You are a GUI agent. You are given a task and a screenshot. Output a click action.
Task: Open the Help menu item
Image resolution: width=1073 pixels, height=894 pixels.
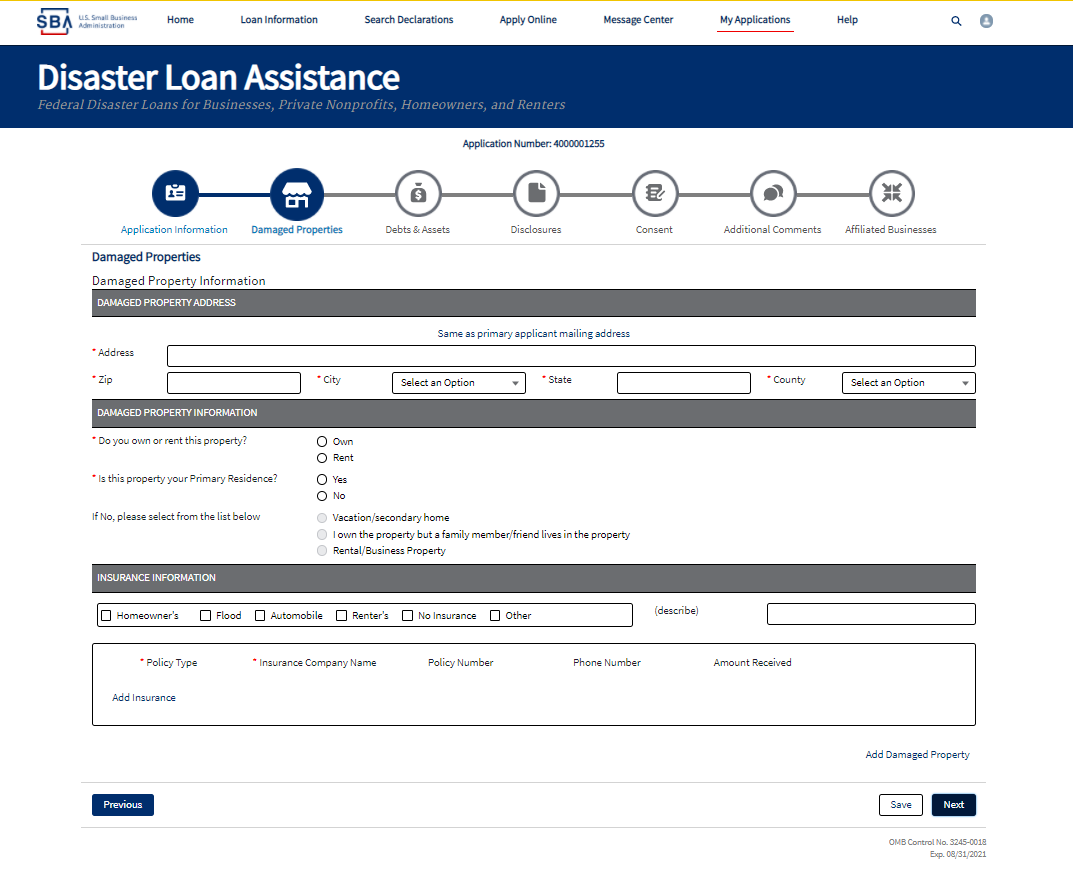[x=847, y=20]
